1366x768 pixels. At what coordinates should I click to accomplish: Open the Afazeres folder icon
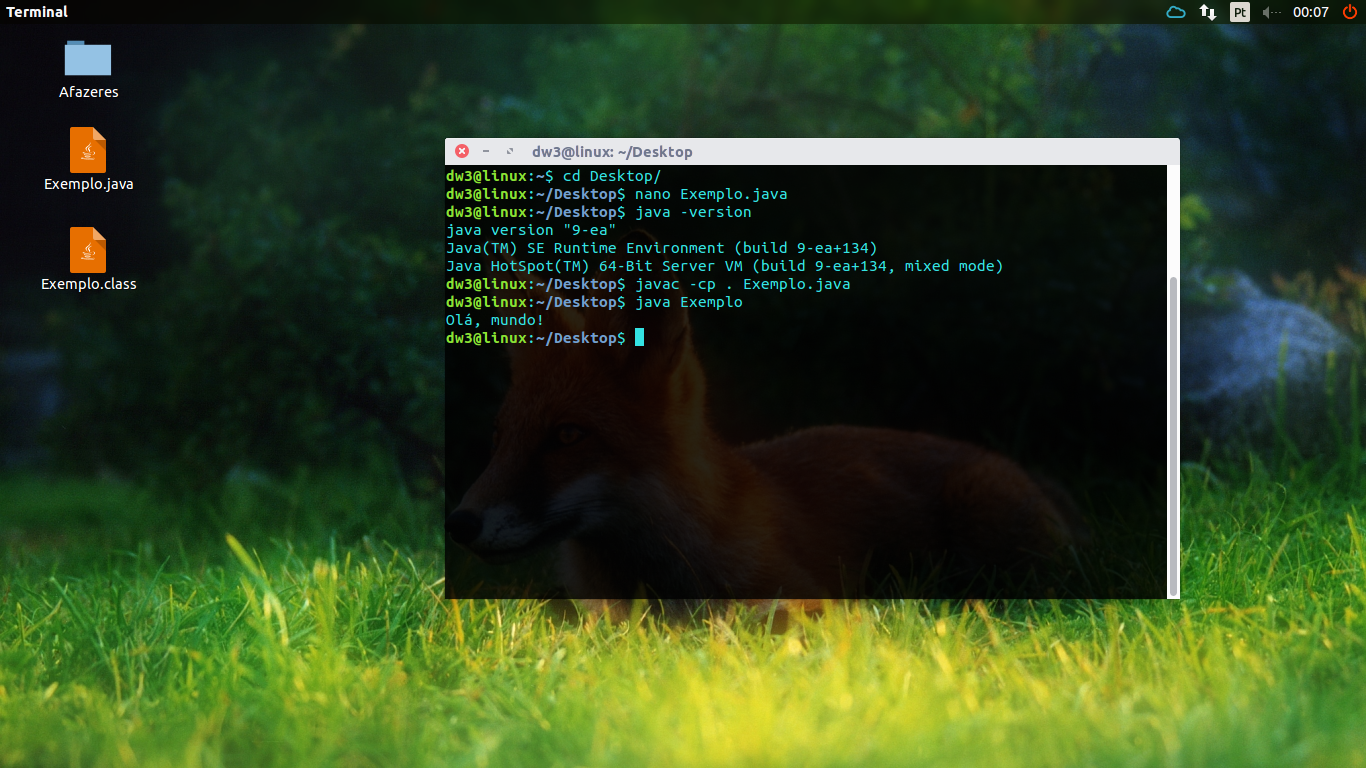tap(88, 58)
